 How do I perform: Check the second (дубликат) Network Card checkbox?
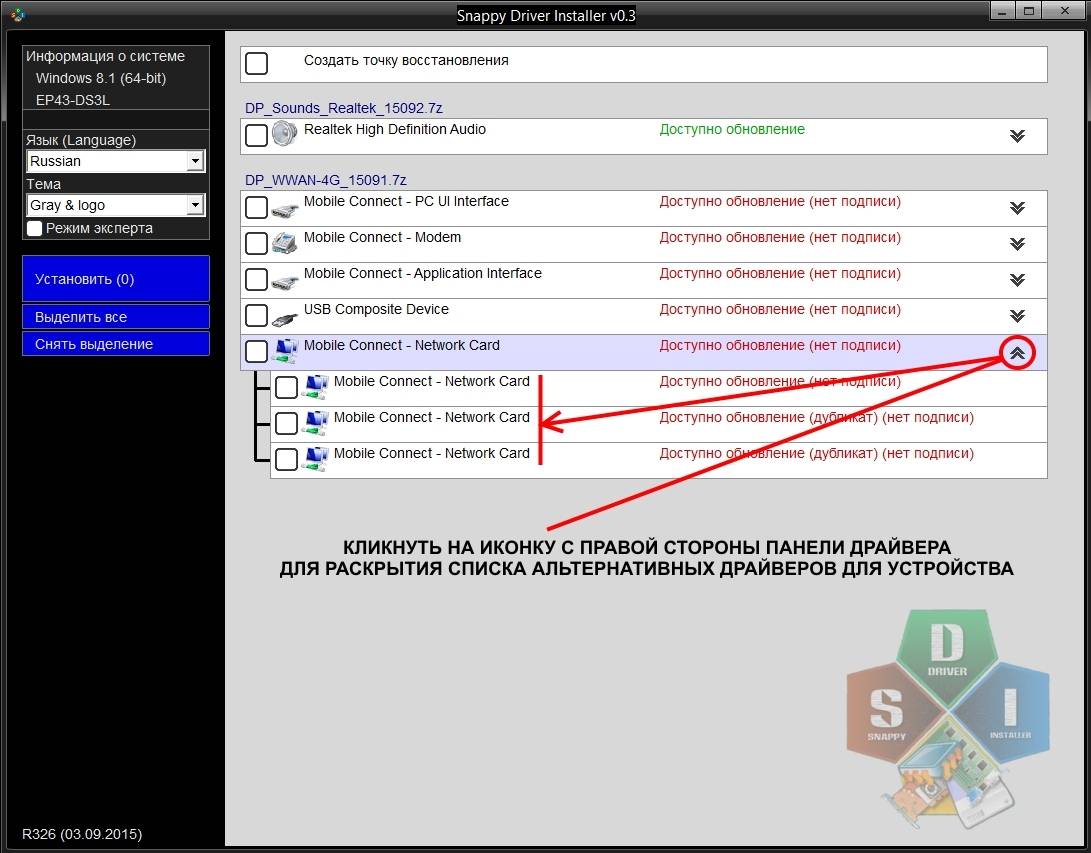click(286, 423)
